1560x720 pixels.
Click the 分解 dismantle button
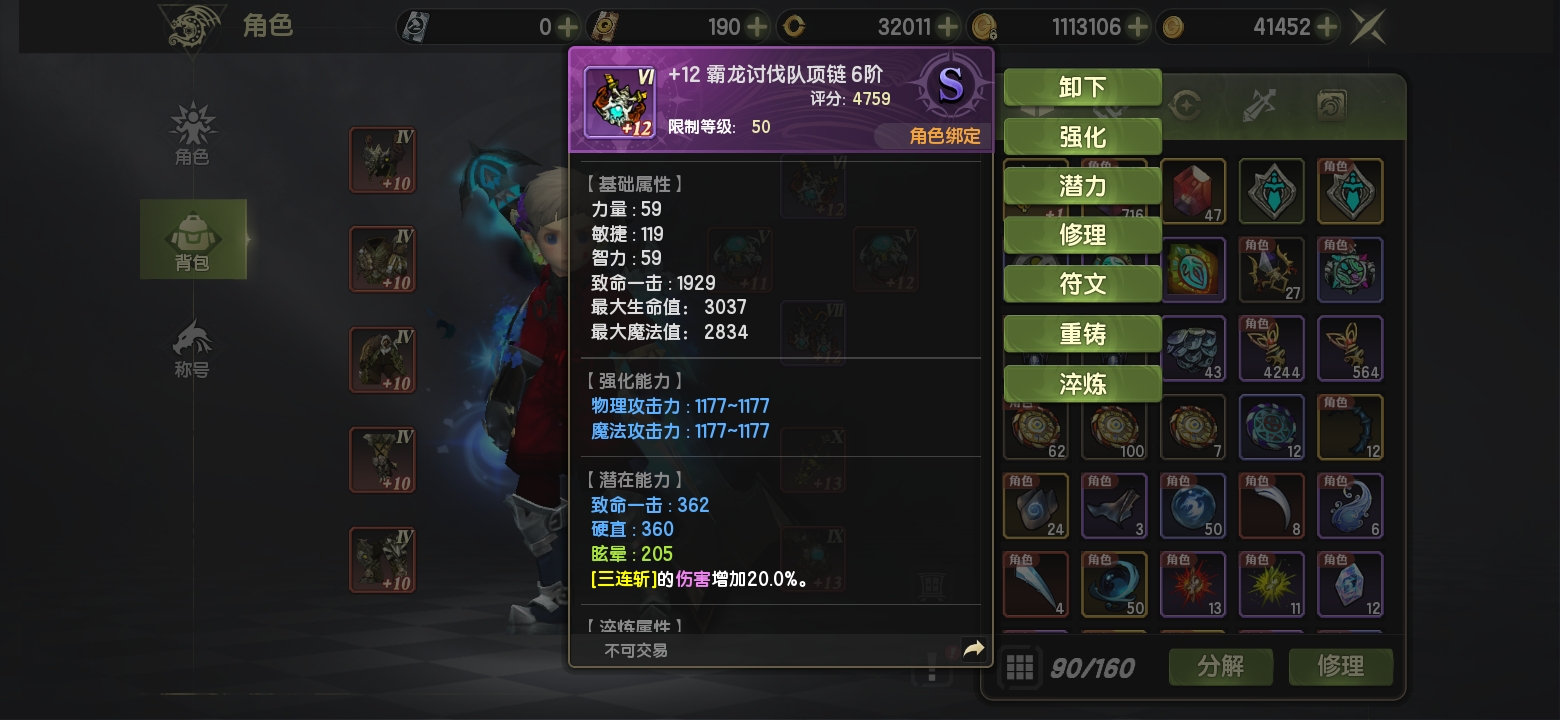[x=1221, y=667]
